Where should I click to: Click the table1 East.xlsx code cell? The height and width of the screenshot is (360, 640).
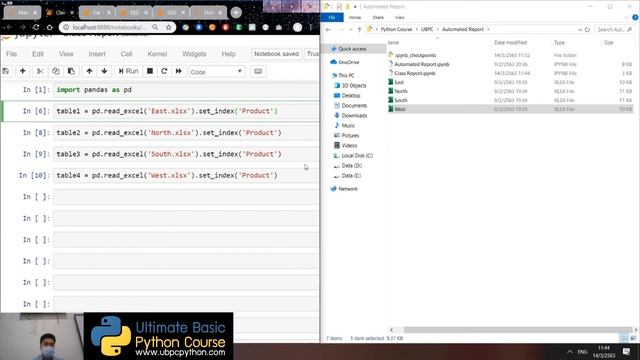pyautogui.click(x=186, y=111)
